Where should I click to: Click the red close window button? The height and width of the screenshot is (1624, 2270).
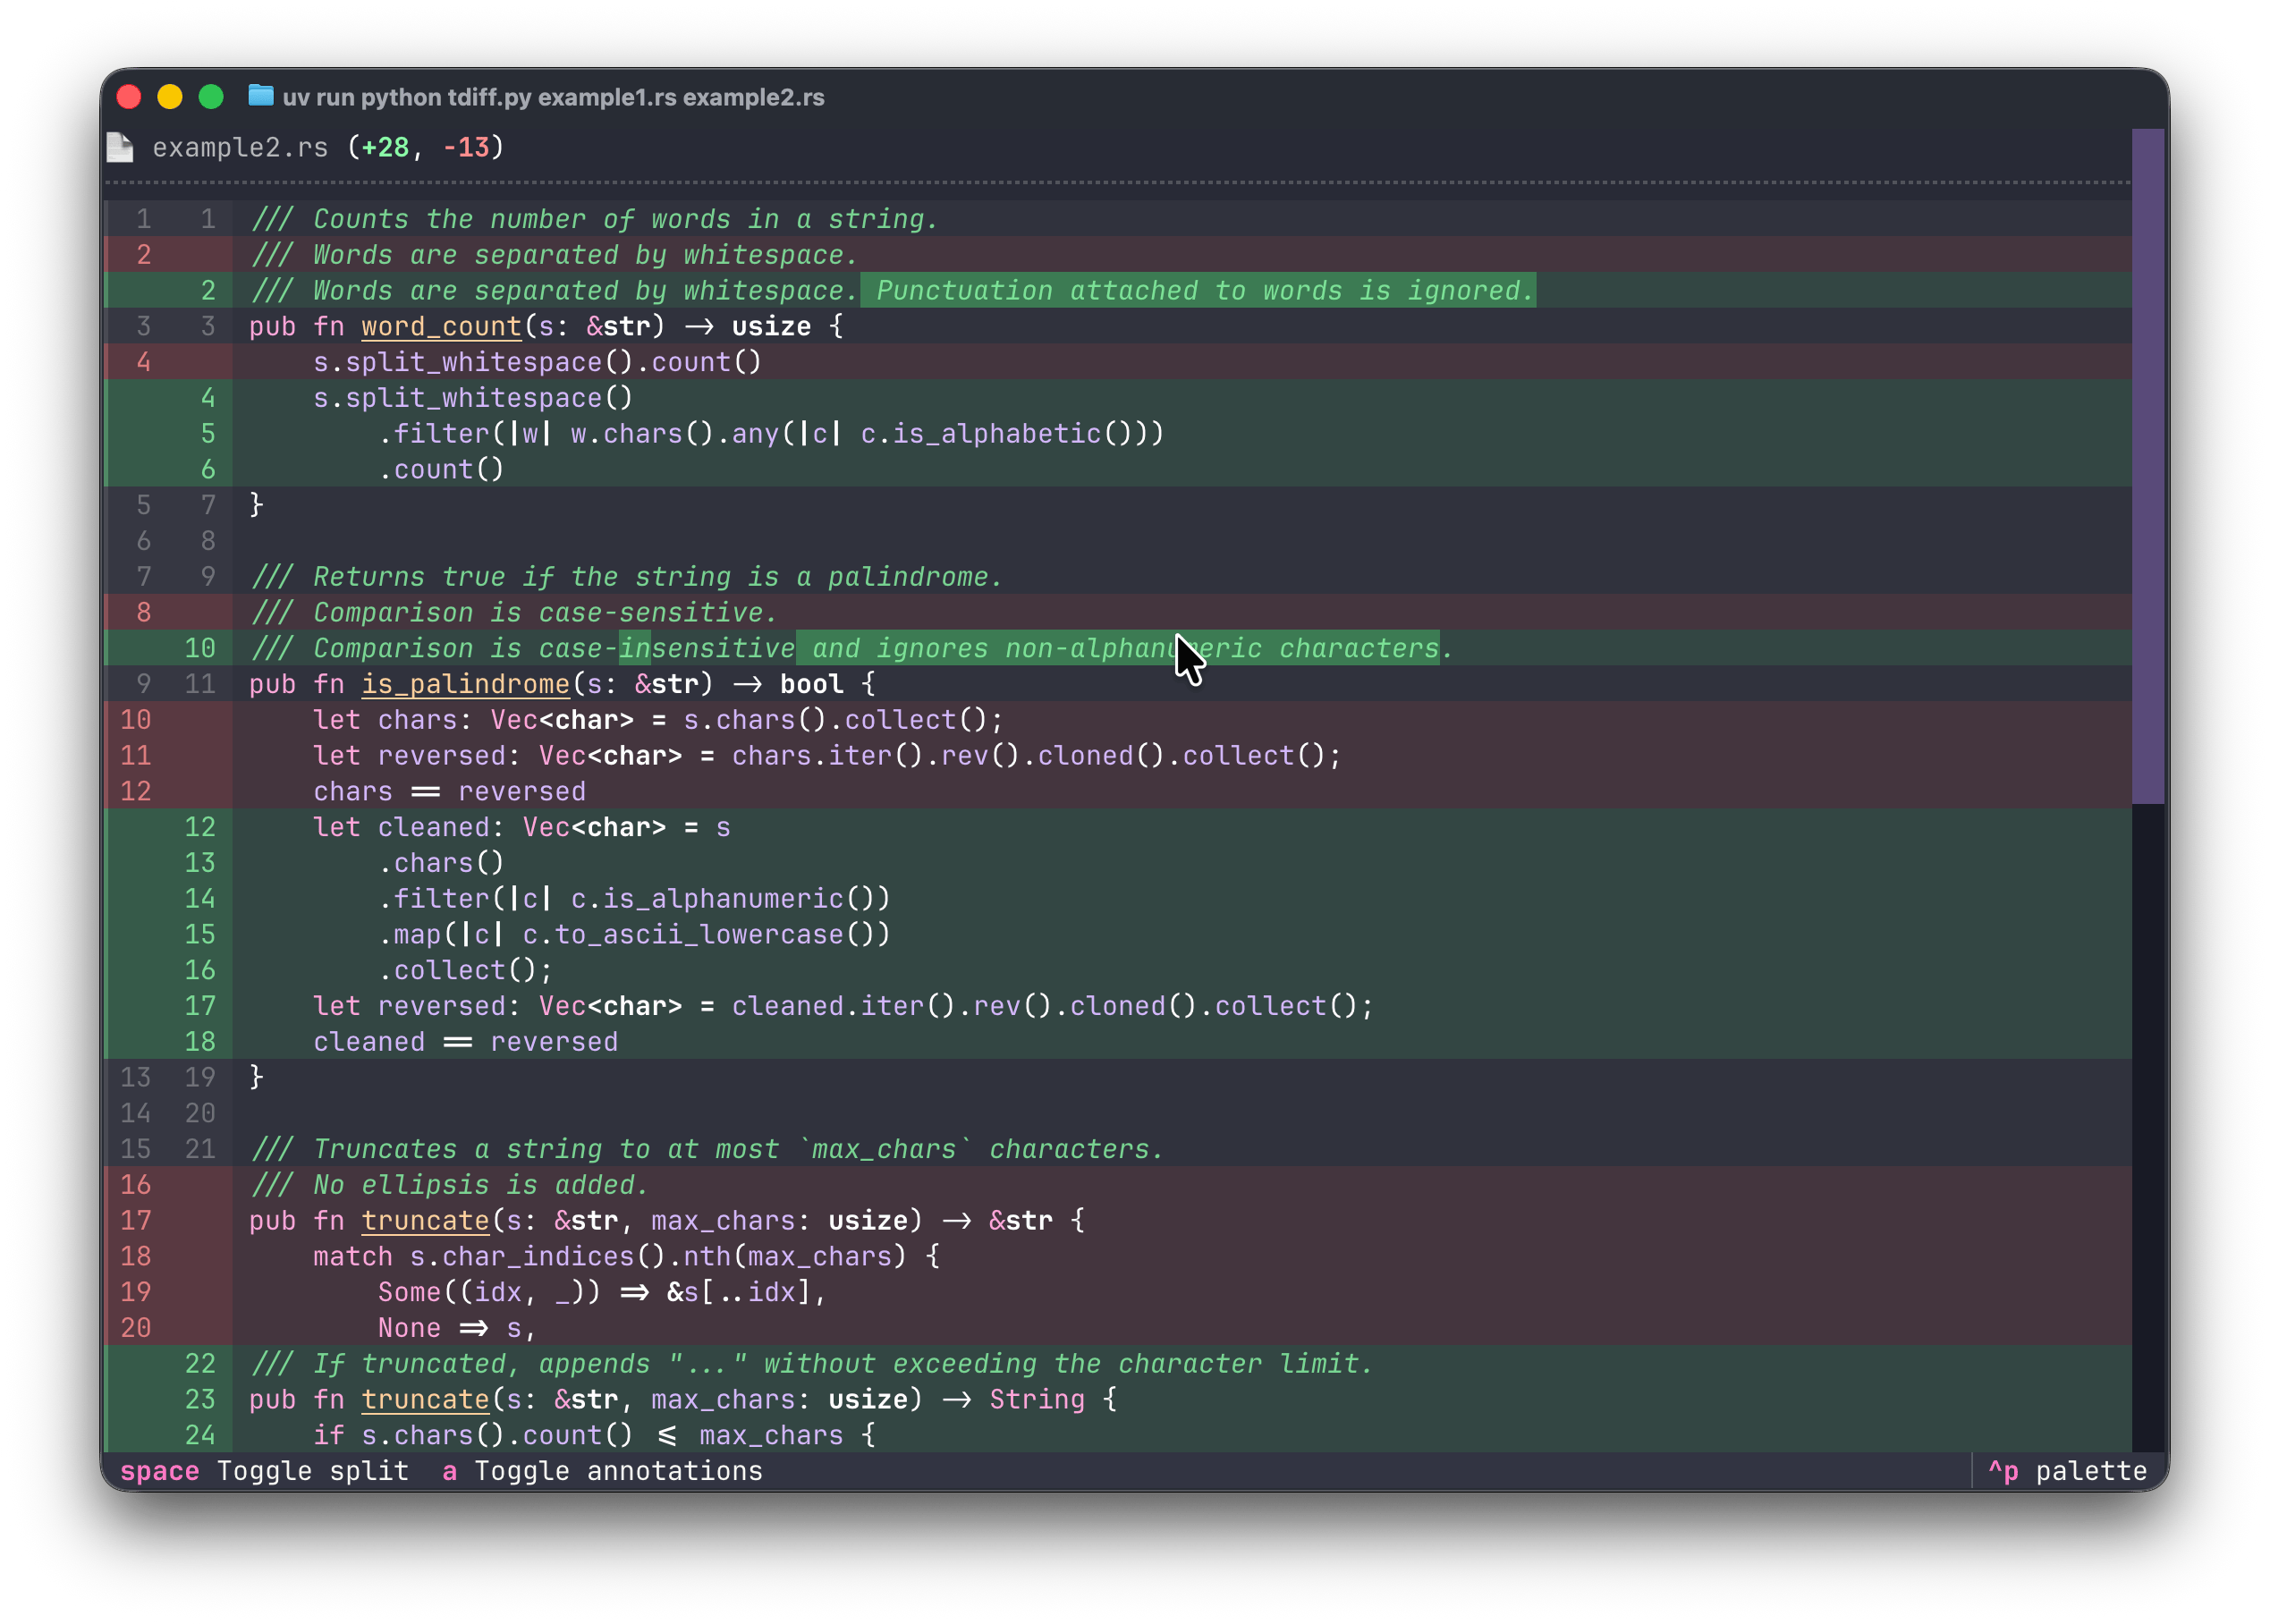129,97
